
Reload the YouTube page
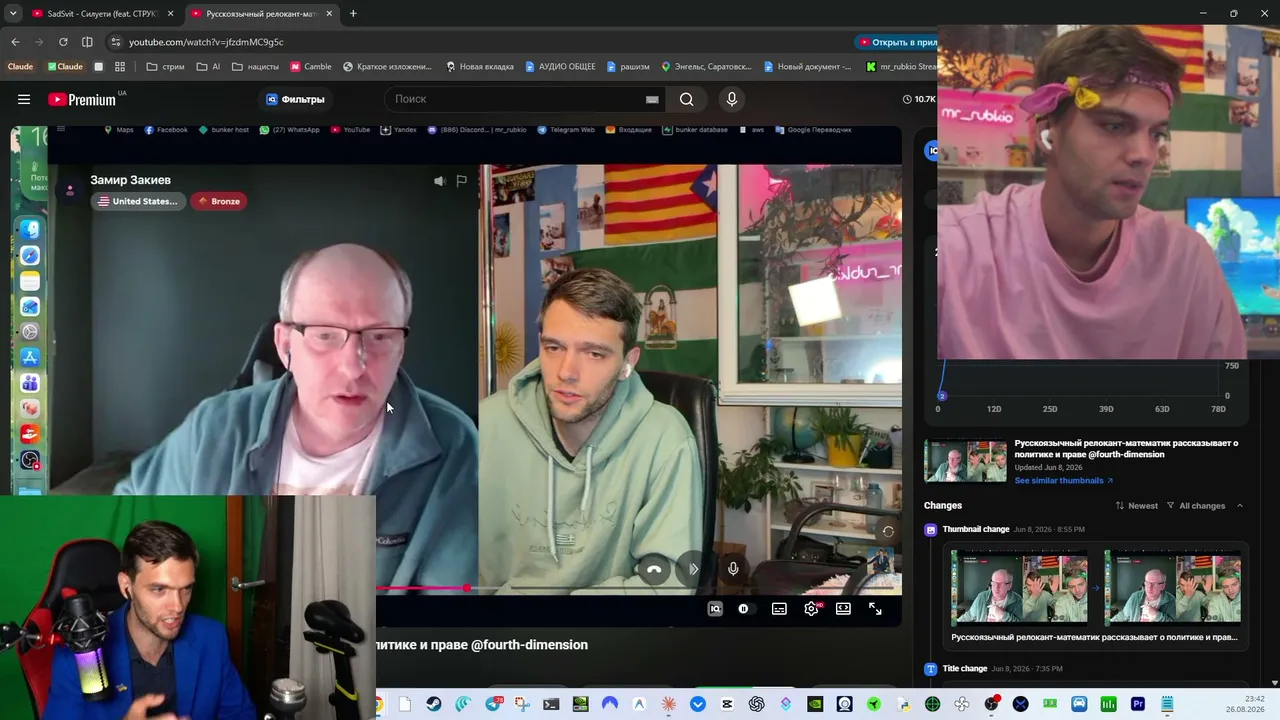tap(63, 42)
